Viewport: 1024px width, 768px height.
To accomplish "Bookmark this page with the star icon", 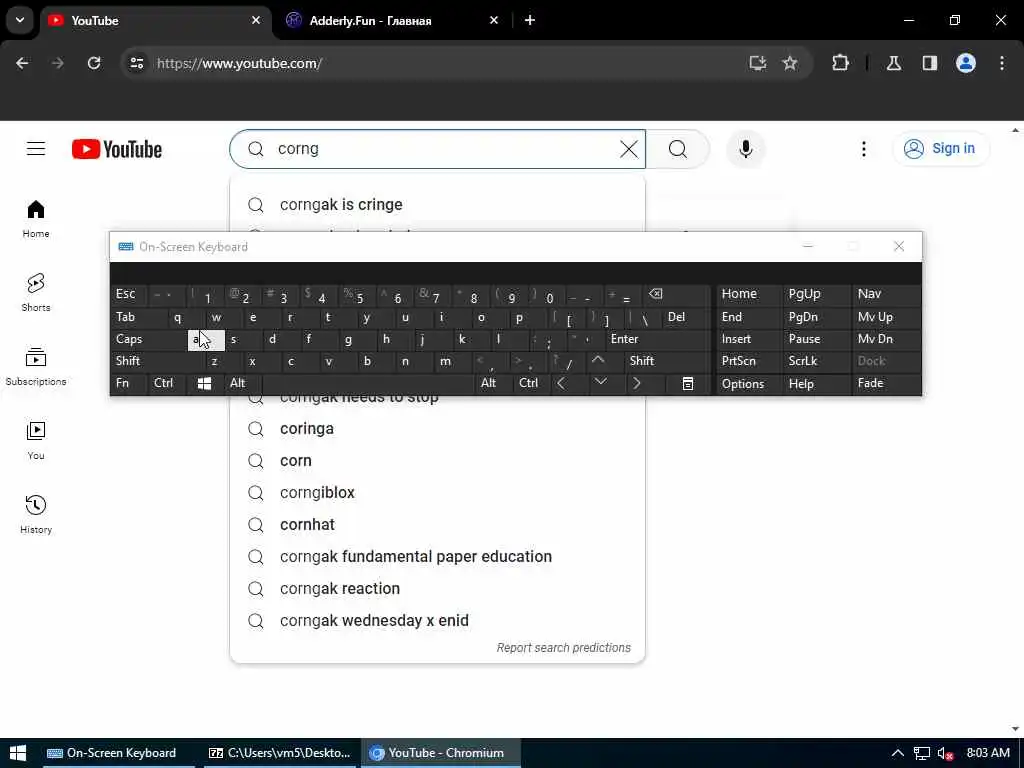I will pos(790,63).
